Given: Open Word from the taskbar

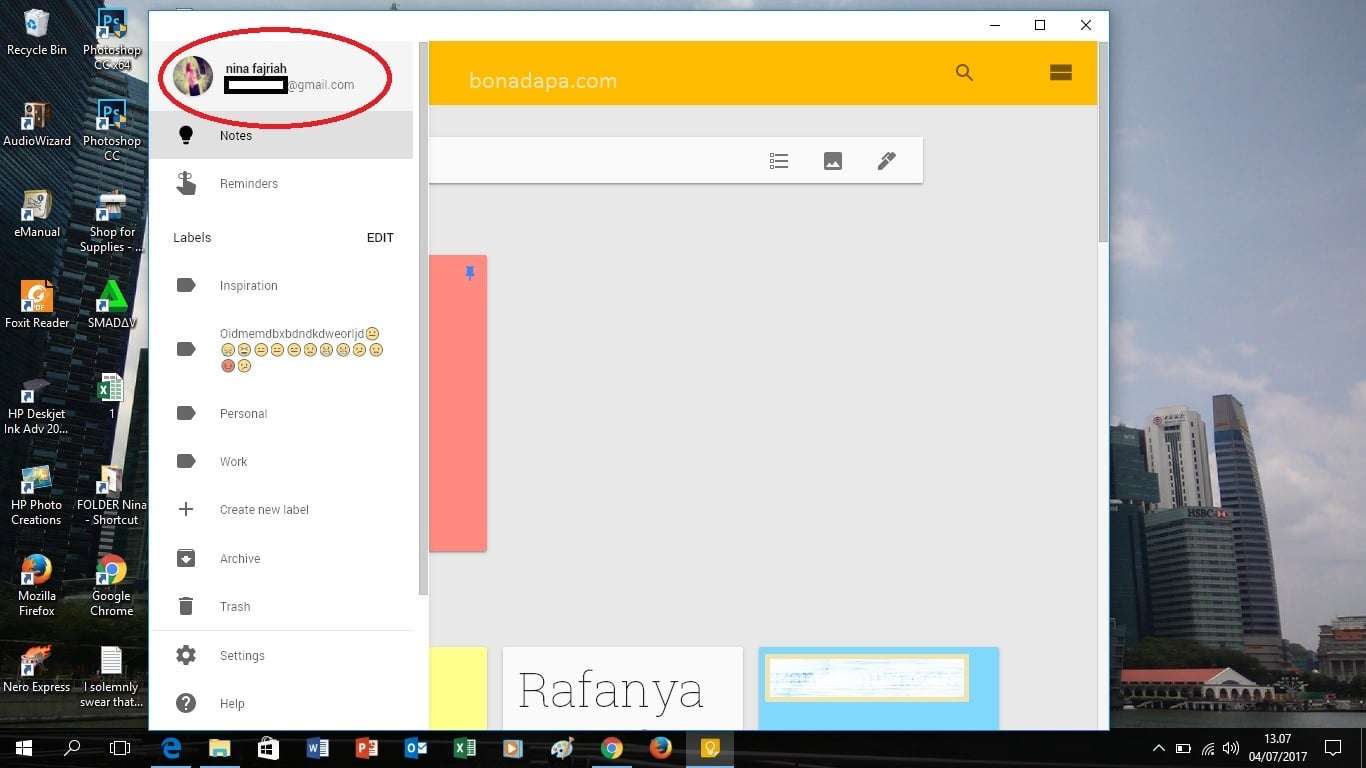Looking at the screenshot, I should pos(318,748).
